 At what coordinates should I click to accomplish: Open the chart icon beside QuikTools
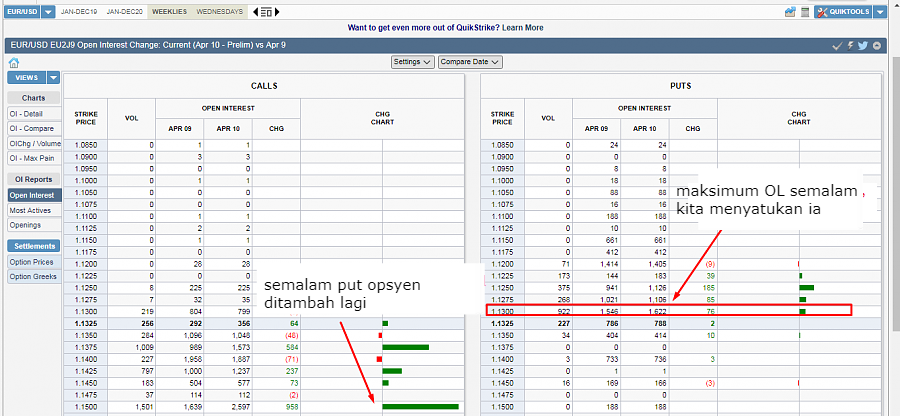click(x=790, y=11)
